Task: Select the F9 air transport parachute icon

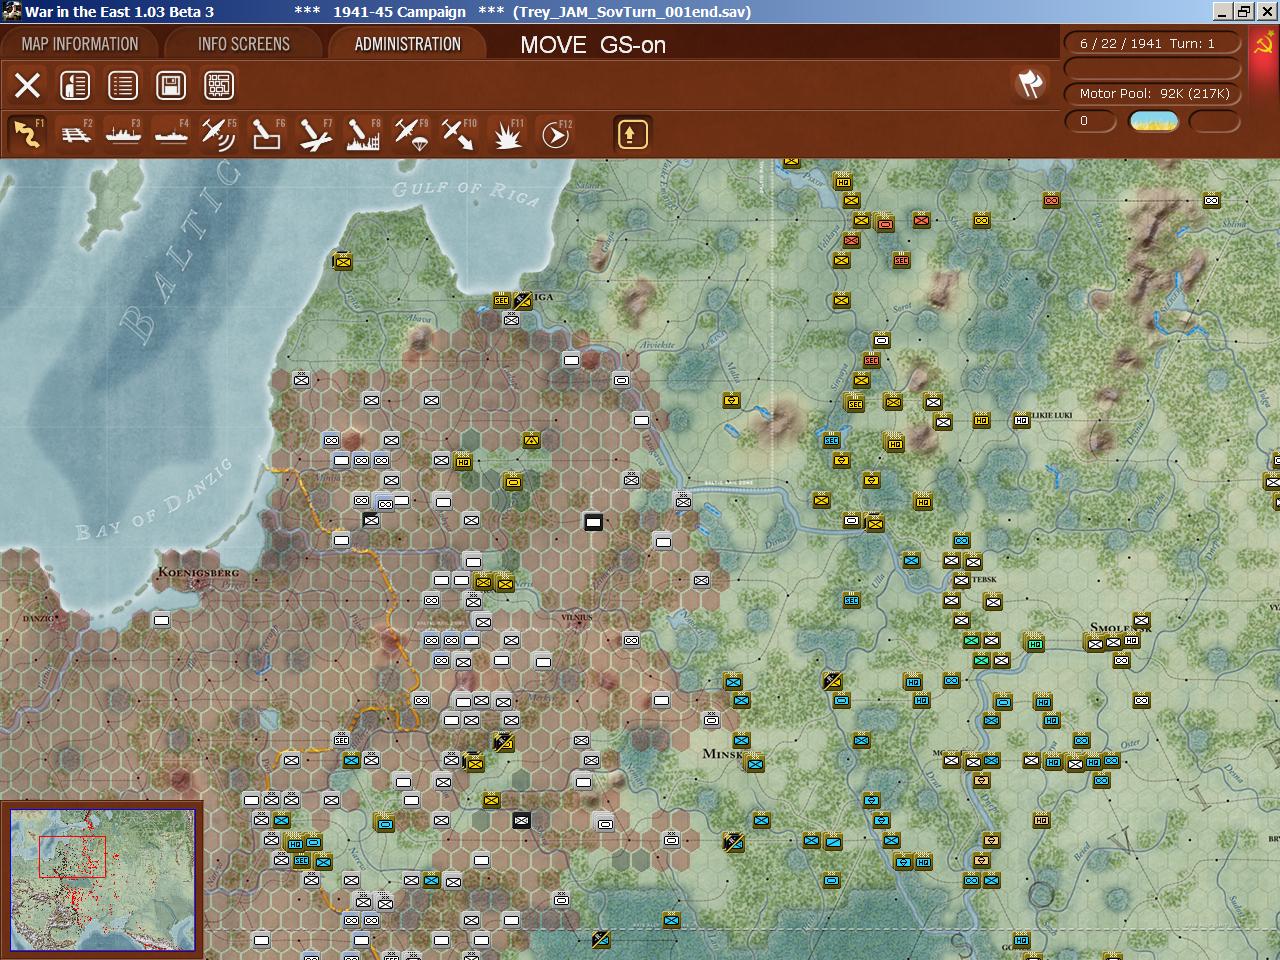Action: (x=411, y=134)
